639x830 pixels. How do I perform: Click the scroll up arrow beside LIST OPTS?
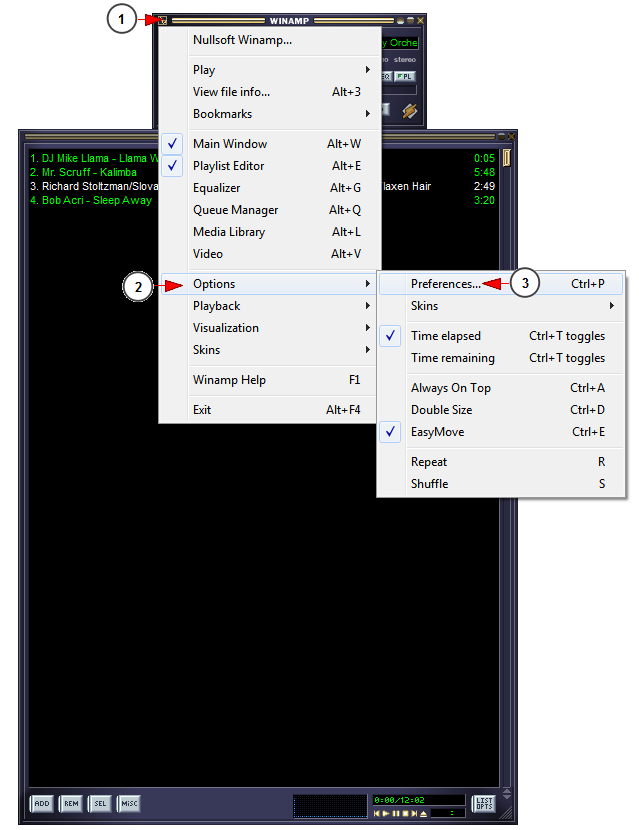(x=507, y=791)
